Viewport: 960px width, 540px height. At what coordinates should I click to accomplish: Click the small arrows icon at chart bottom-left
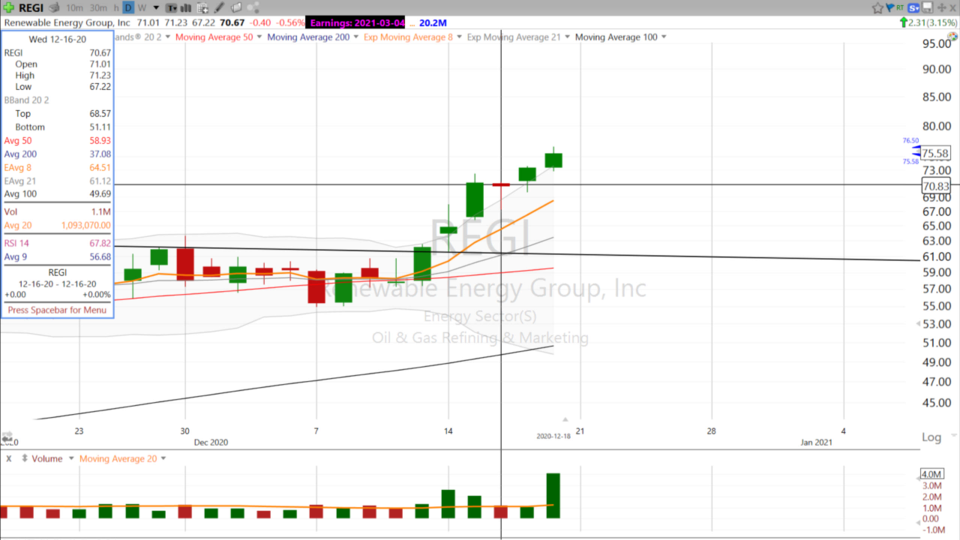coord(7,438)
